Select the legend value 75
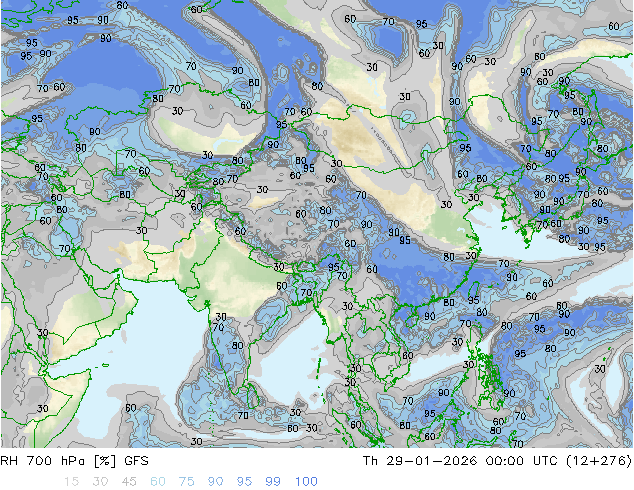Viewport: 634px width, 490px height. click(186, 481)
